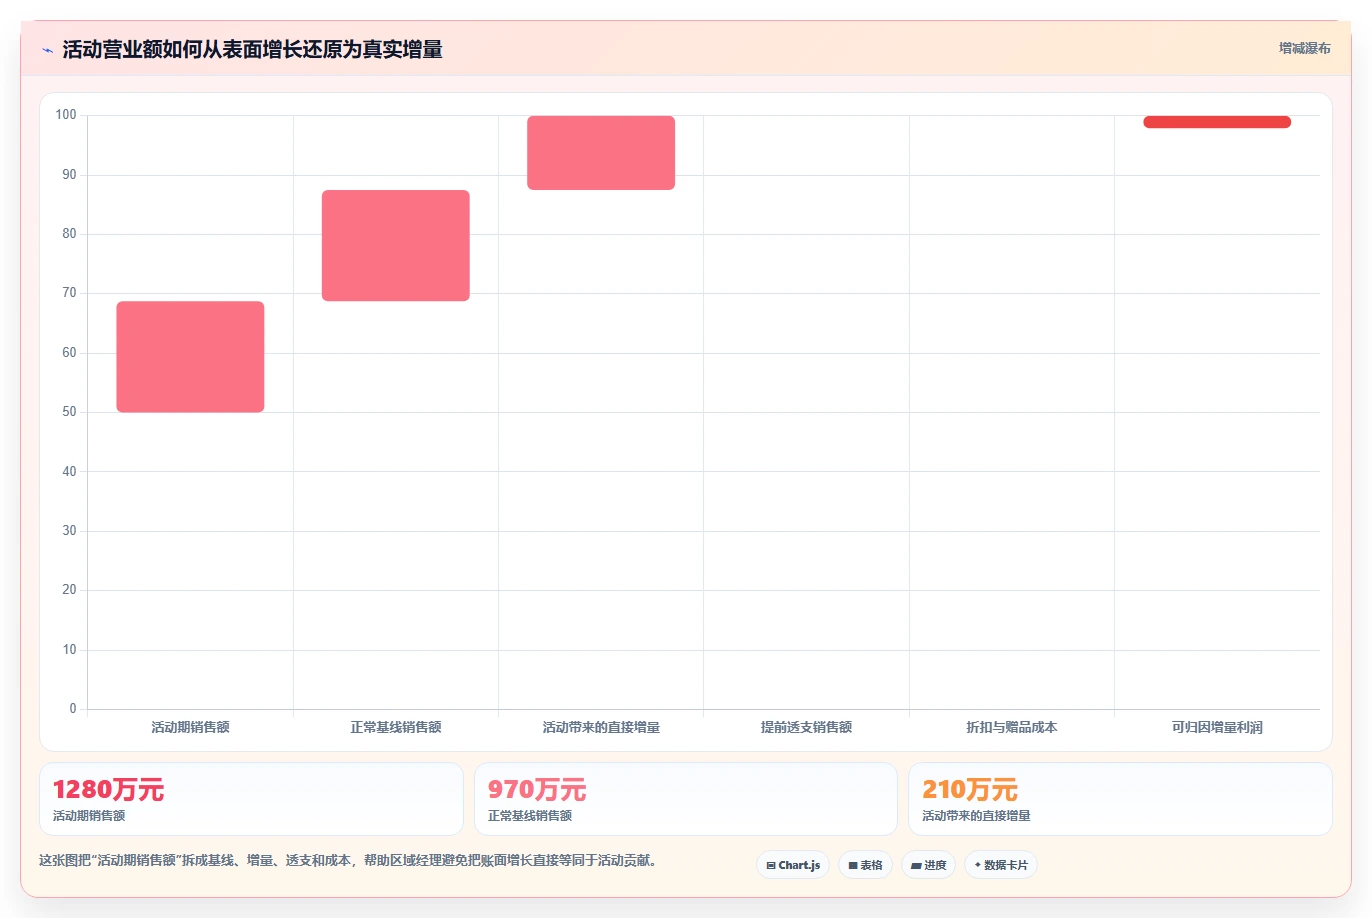This screenshot has height=918, width=1372.
Task: Open the 210万元 data card
Action: [1120, 799]
